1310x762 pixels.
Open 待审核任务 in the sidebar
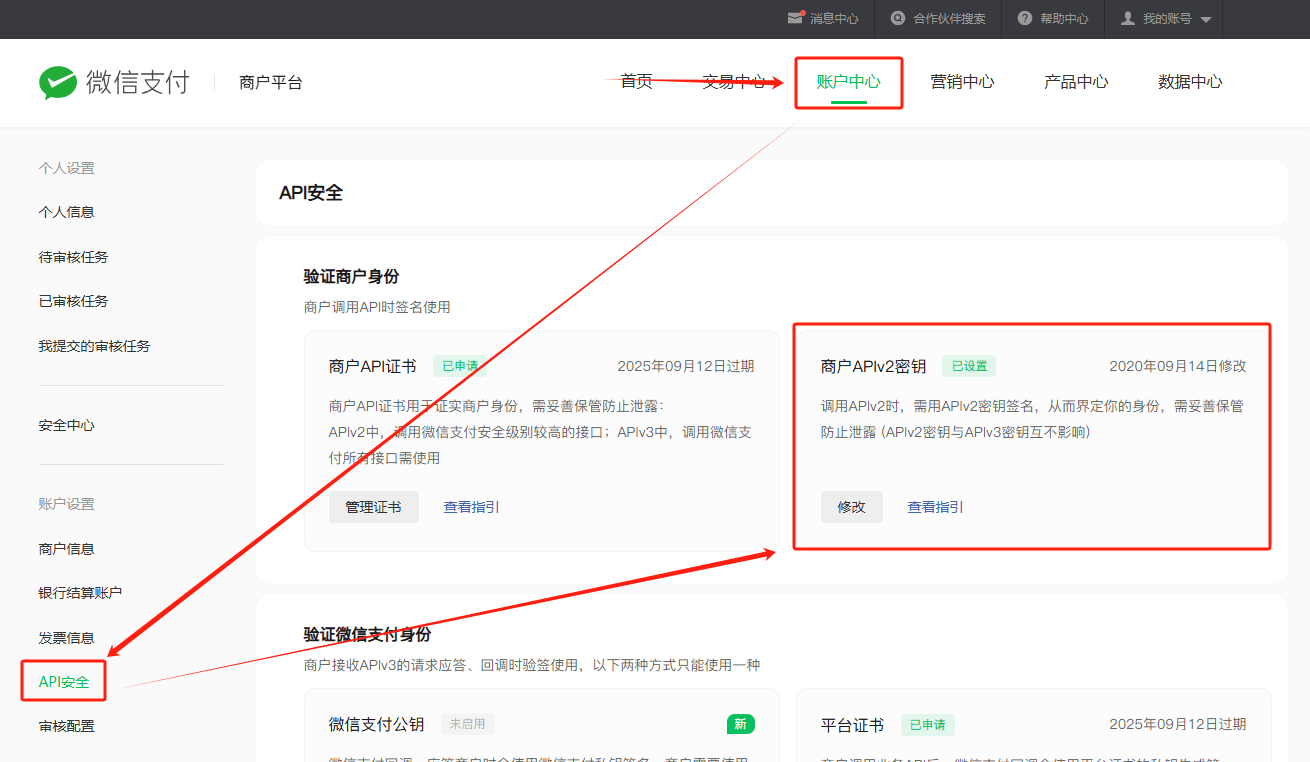[73, 257]
